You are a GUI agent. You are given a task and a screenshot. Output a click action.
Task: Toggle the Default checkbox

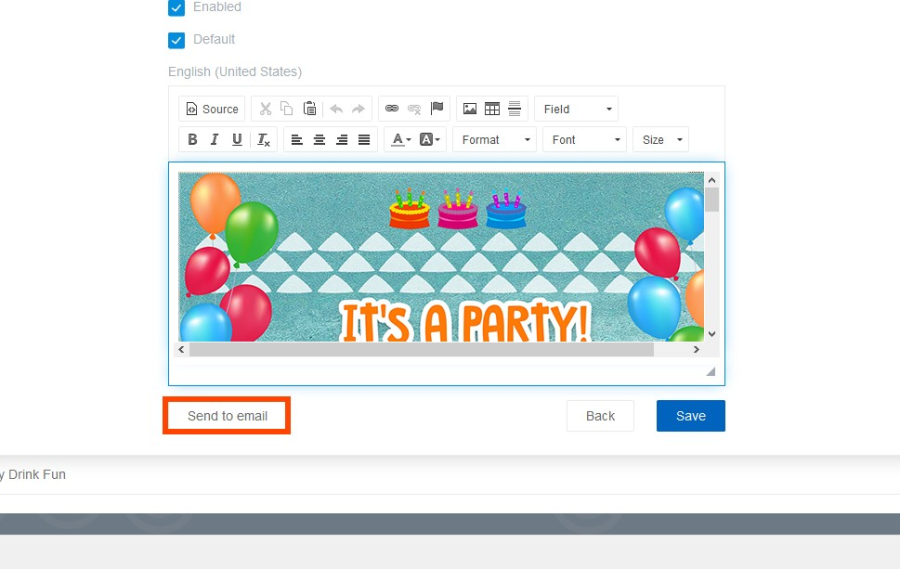pos(177,40)
